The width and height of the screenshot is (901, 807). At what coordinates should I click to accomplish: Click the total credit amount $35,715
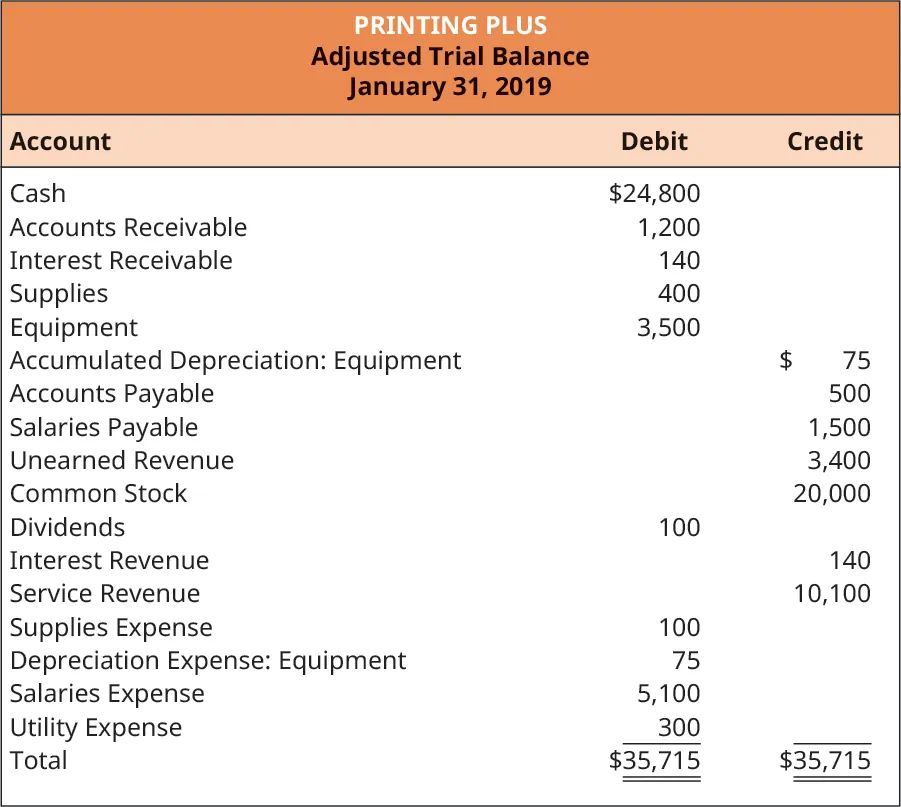[x=825, y=761]
